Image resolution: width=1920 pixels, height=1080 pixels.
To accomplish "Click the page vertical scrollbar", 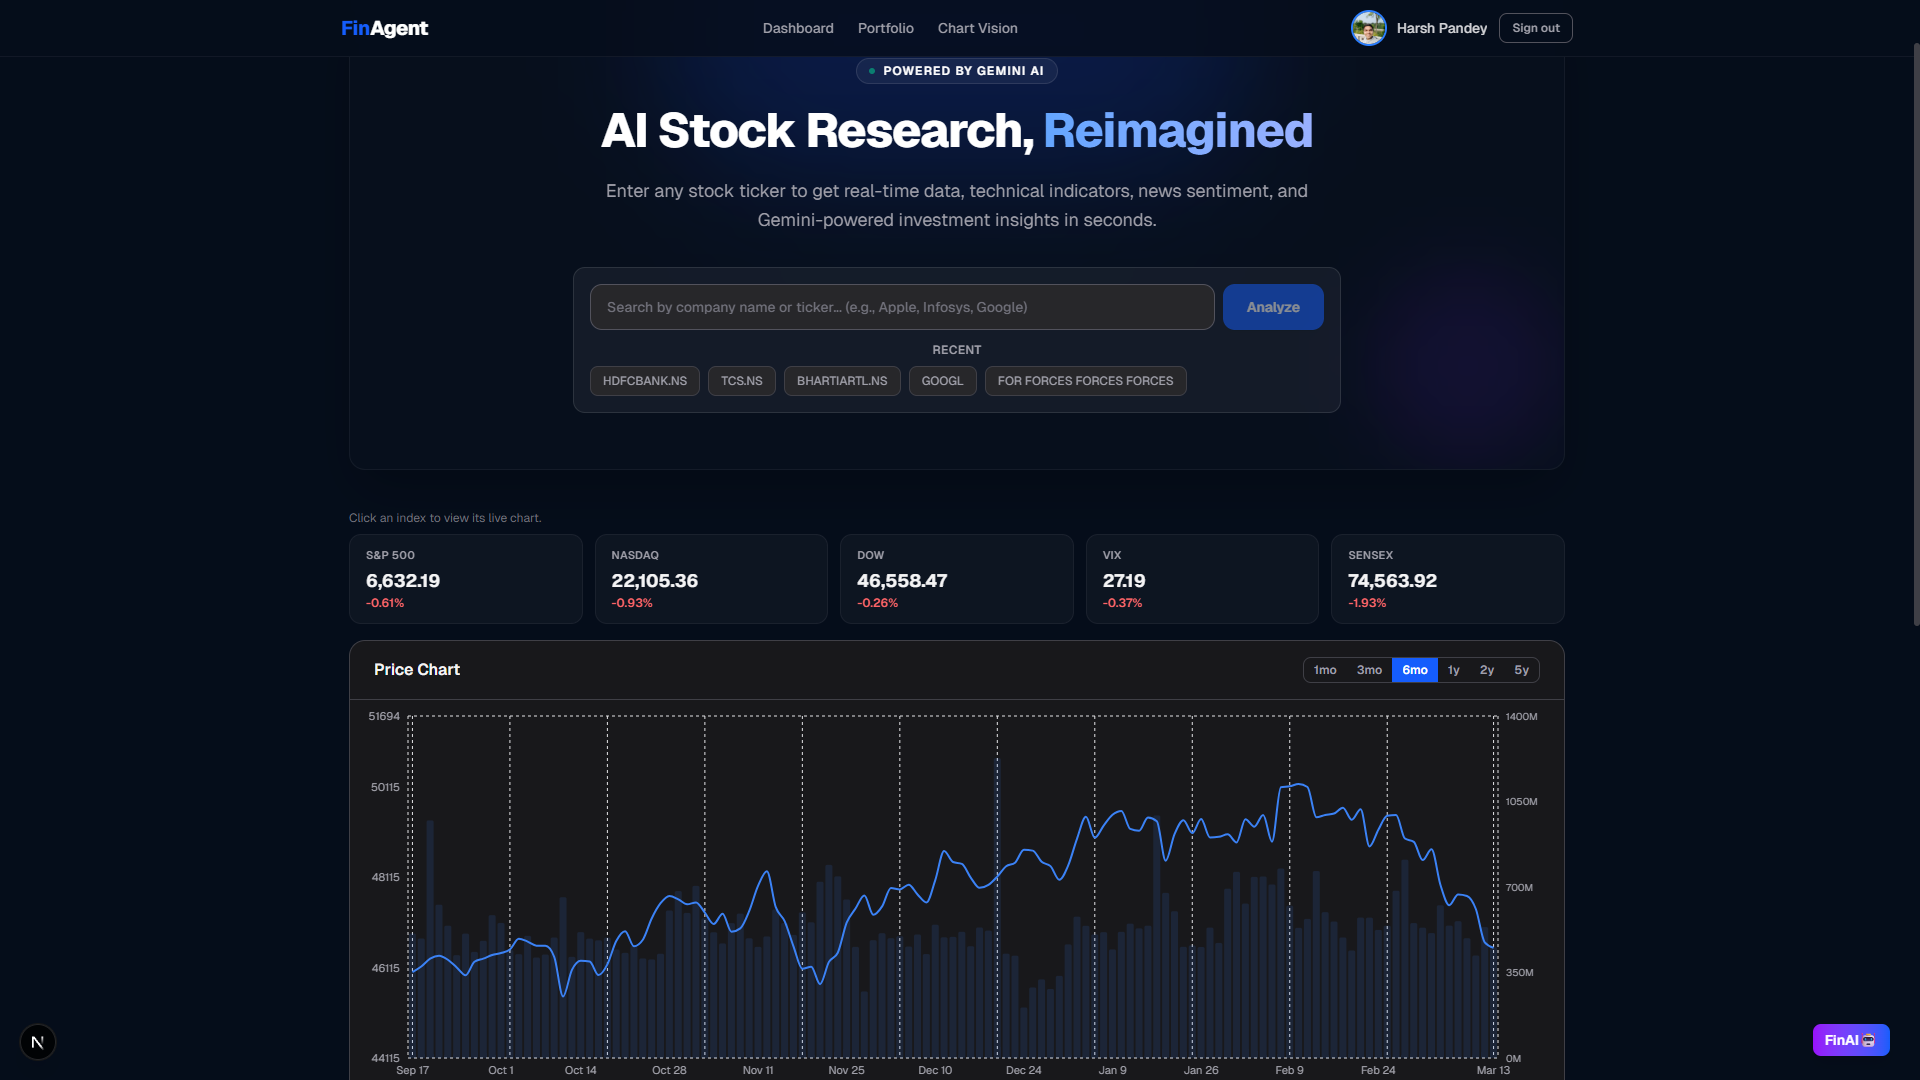I will point(1916,335).
